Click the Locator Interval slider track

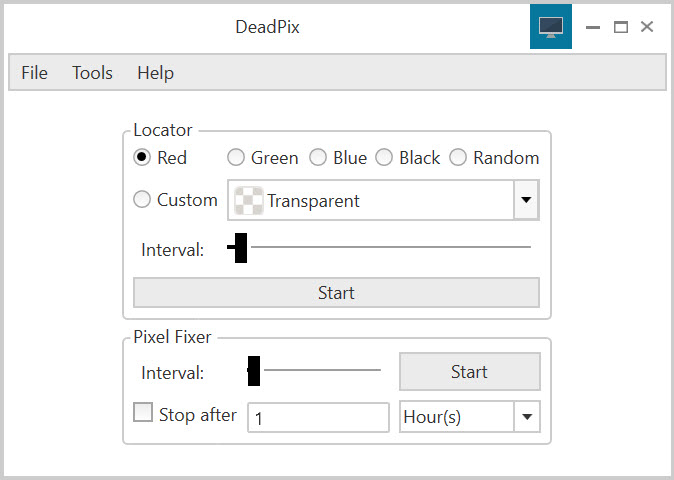click(x=379, y=247)
